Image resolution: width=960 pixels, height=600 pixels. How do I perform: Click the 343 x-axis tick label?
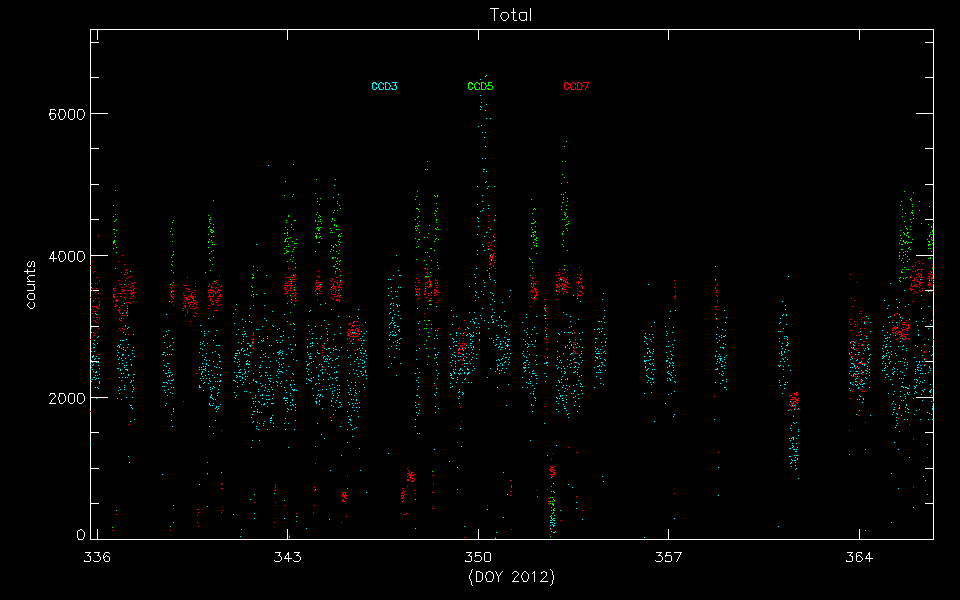tap(287, 555)
